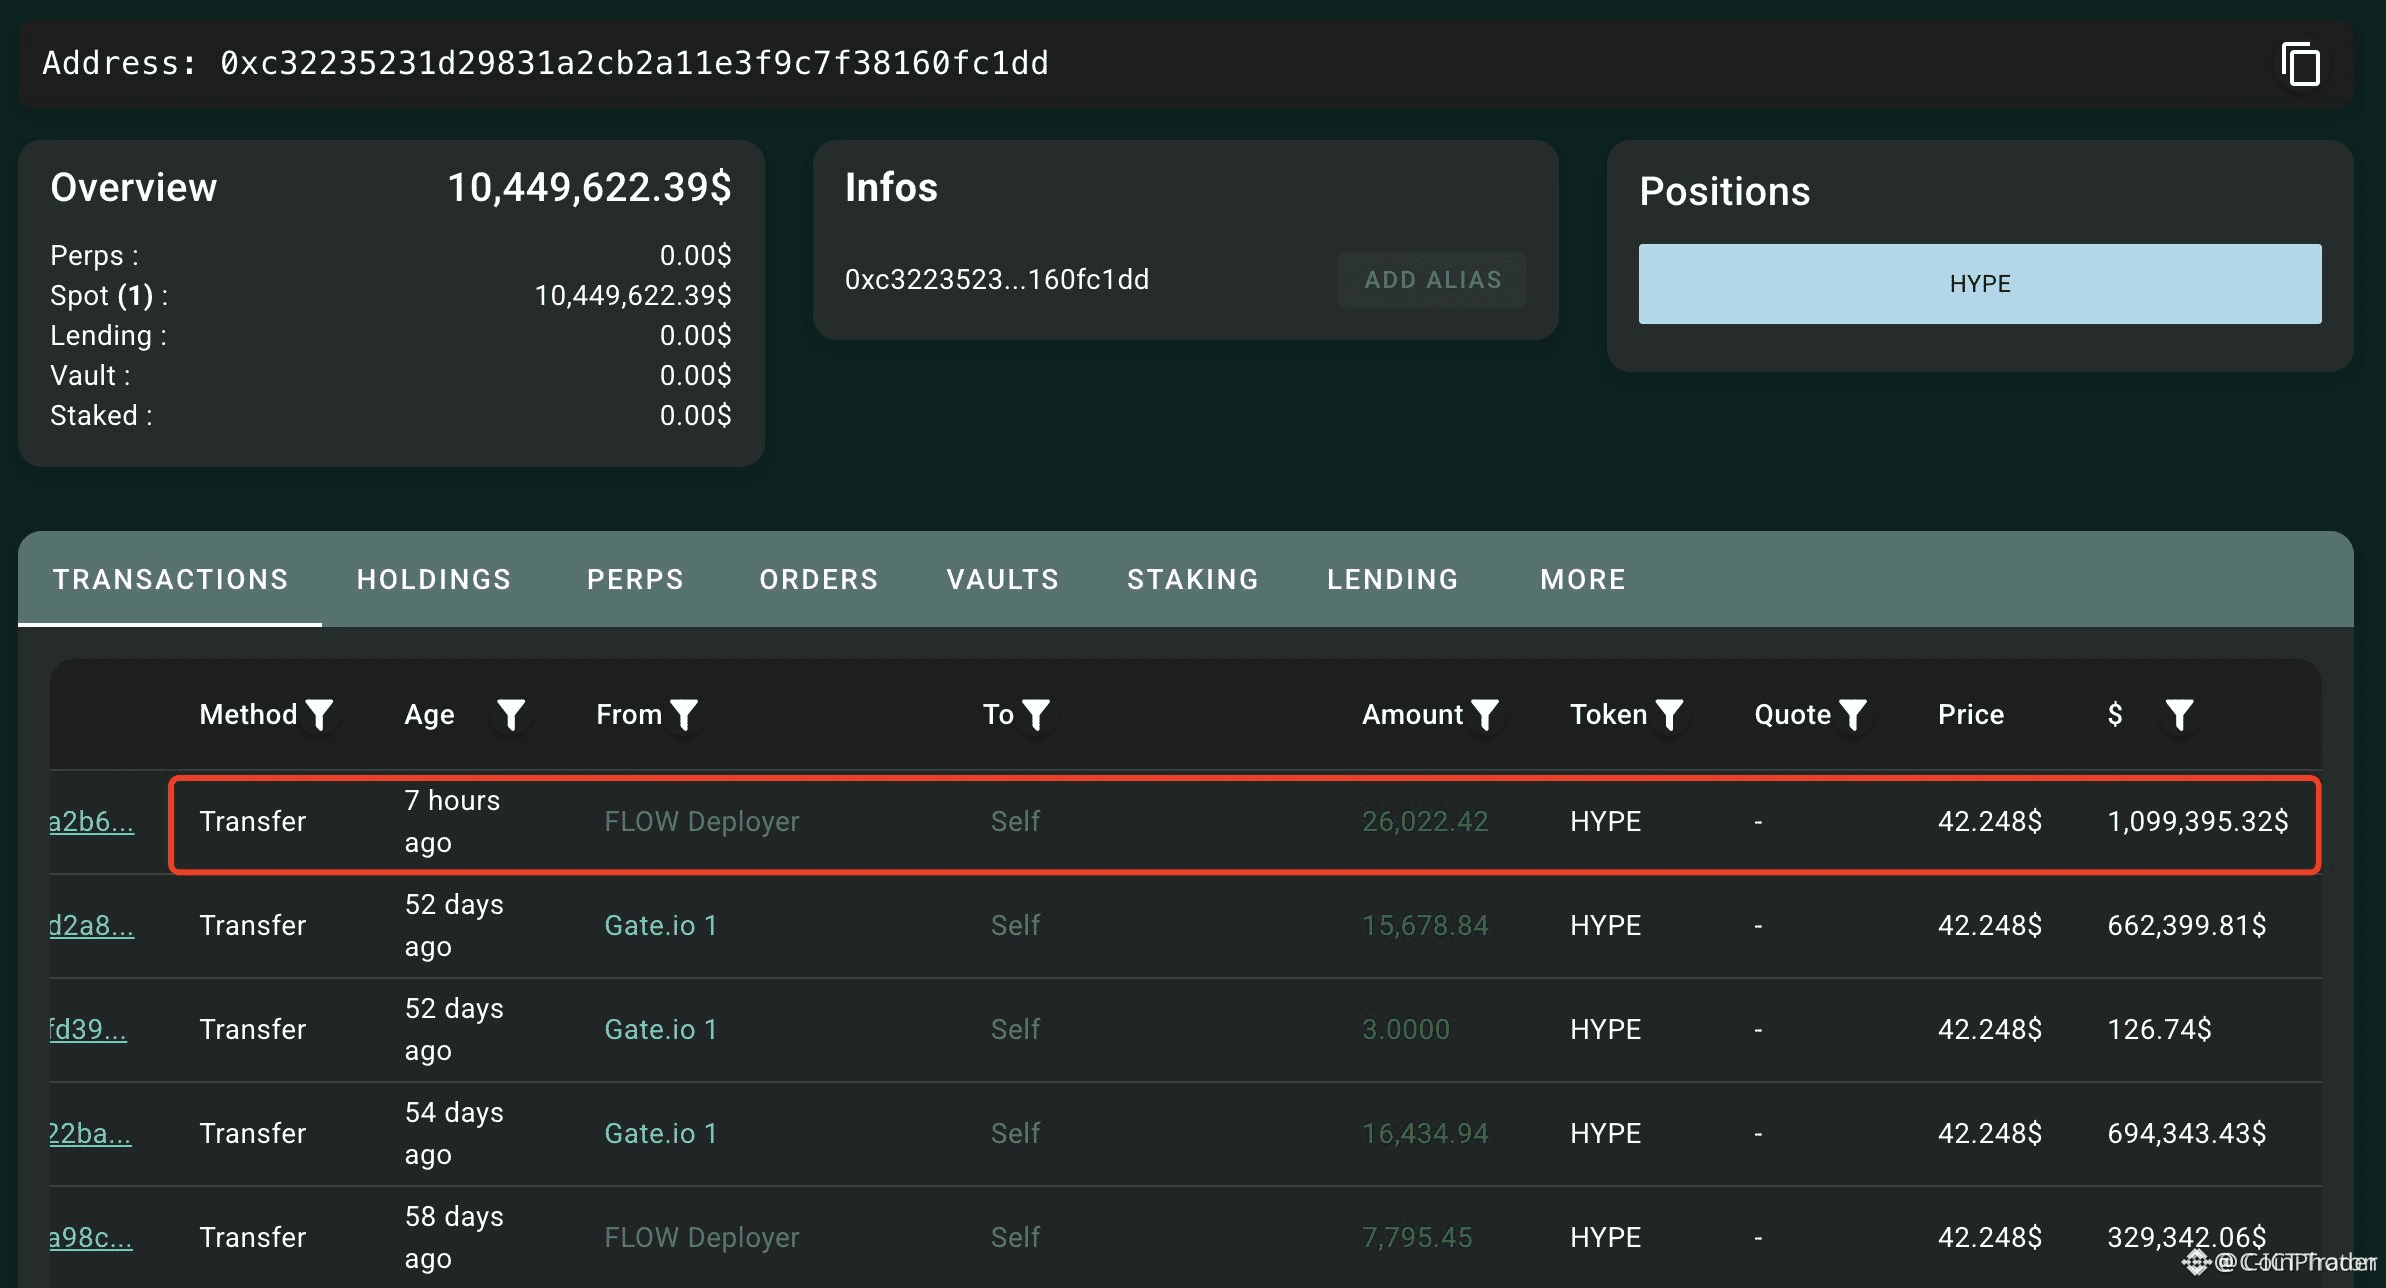The width and height of the screenshot is (2386, 1288).
Task: Click the full address text in the header
Action: pos(634,63)
